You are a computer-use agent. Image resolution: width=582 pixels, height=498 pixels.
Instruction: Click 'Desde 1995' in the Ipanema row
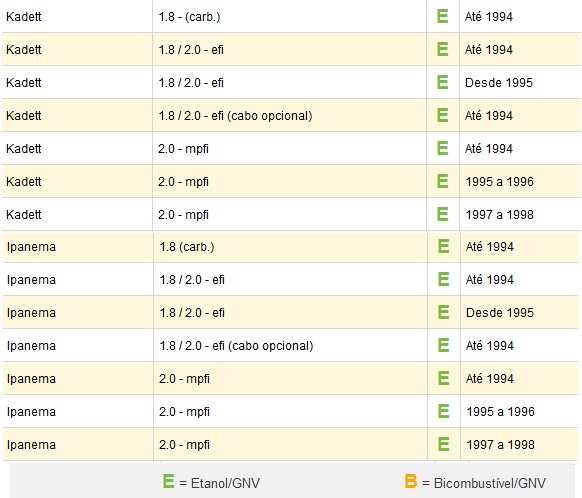[x=500, y=312]
